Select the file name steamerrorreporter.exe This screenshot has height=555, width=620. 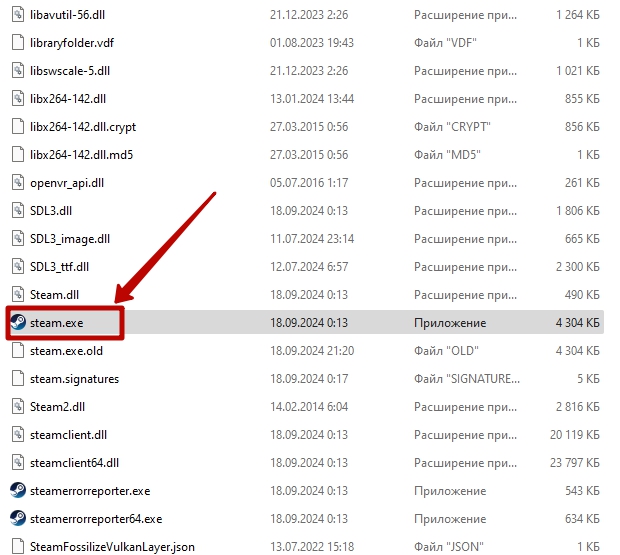pyautogui.click(x=90, y=491)
